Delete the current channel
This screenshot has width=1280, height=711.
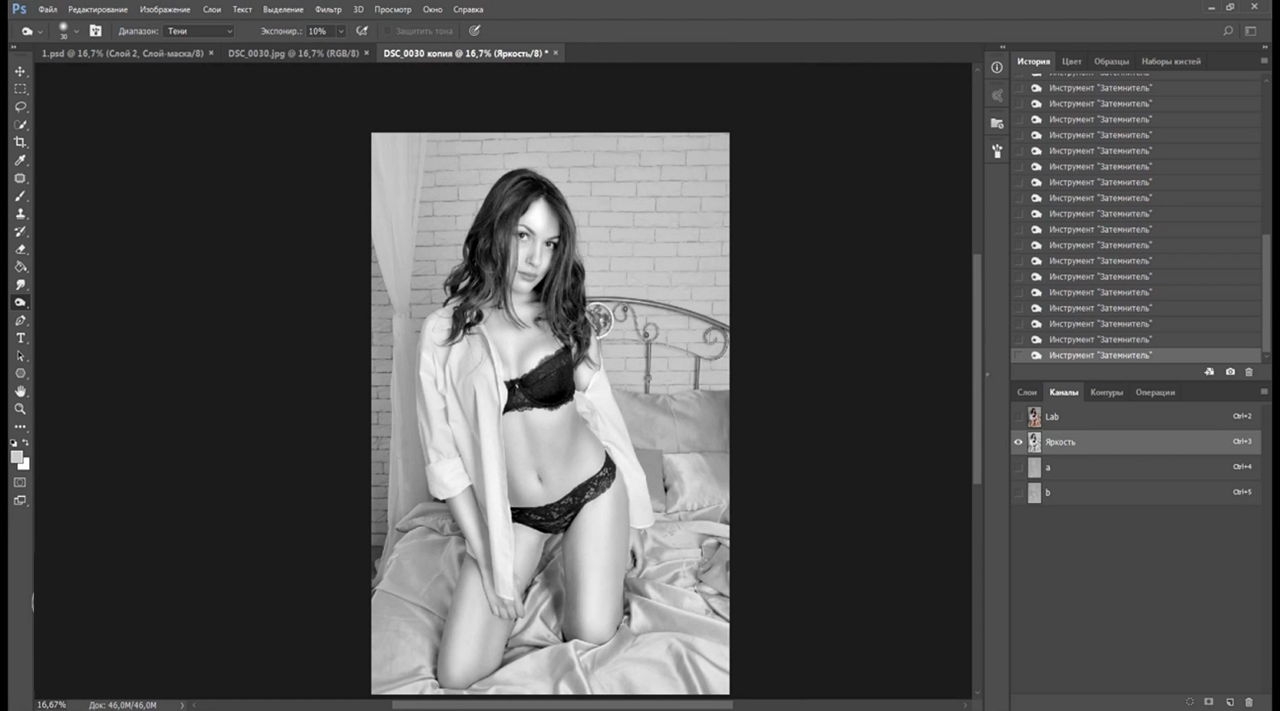point(1249,703)
